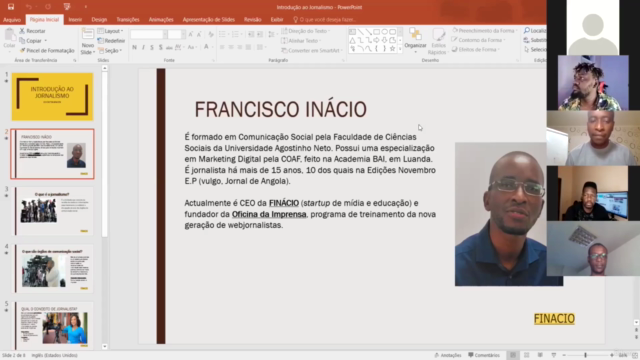Open the font name combo box
The width and height of the screenshot is (640, 360).
tap(149, 35)
